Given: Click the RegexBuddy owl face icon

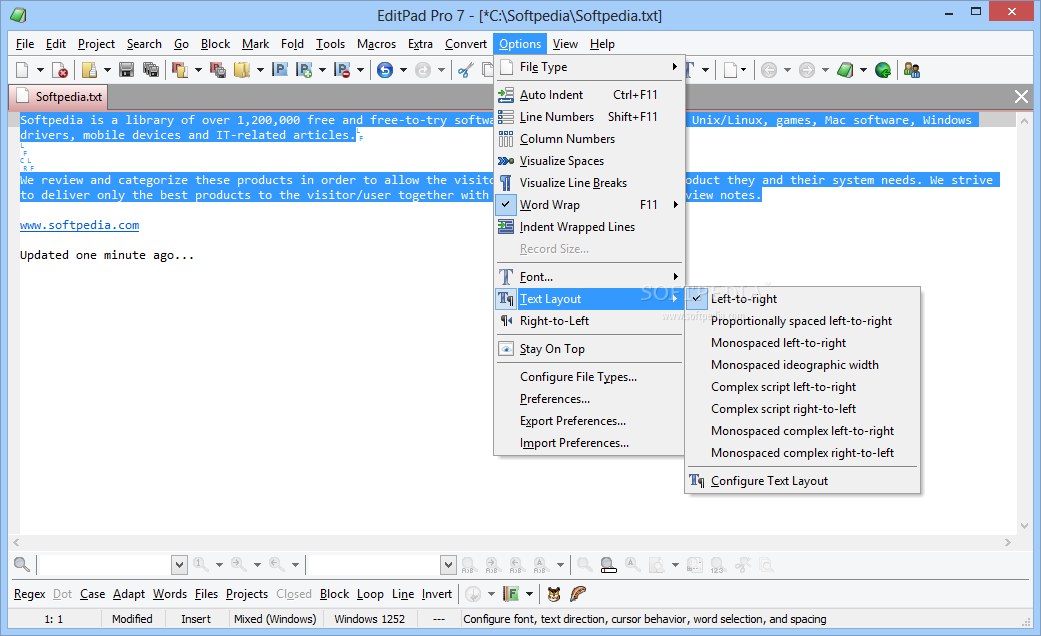Looking at the screenshot, I should click(x=554, y=594).
